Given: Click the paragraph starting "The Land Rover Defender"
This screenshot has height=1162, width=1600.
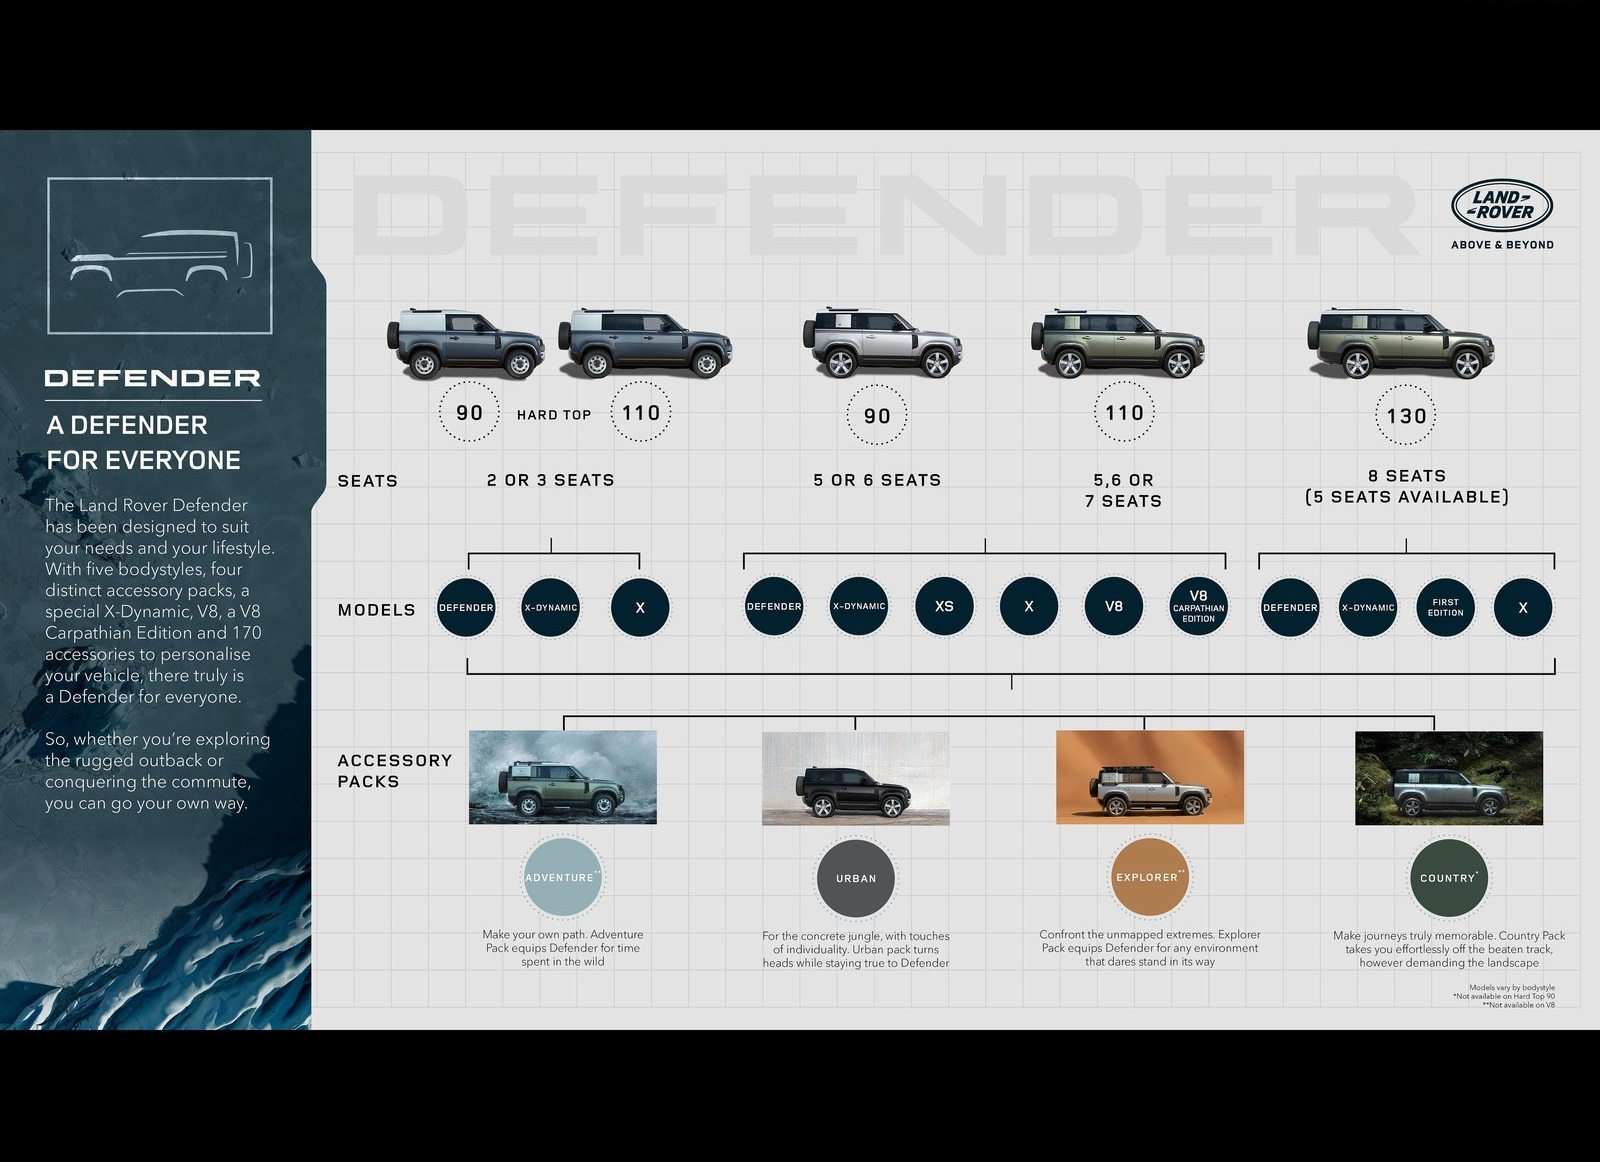Looking at the screenshot, I should pyautogui.click(x=159, y=601).
